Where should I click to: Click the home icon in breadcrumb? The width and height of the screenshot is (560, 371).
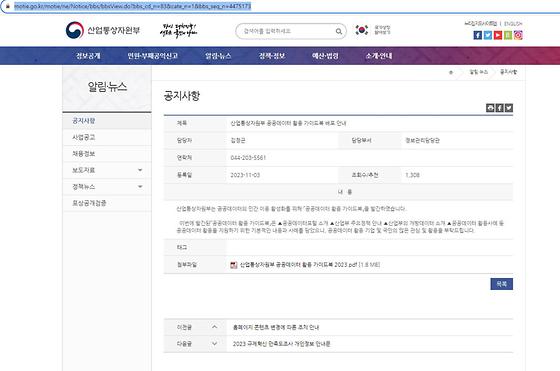pos(451,72)
